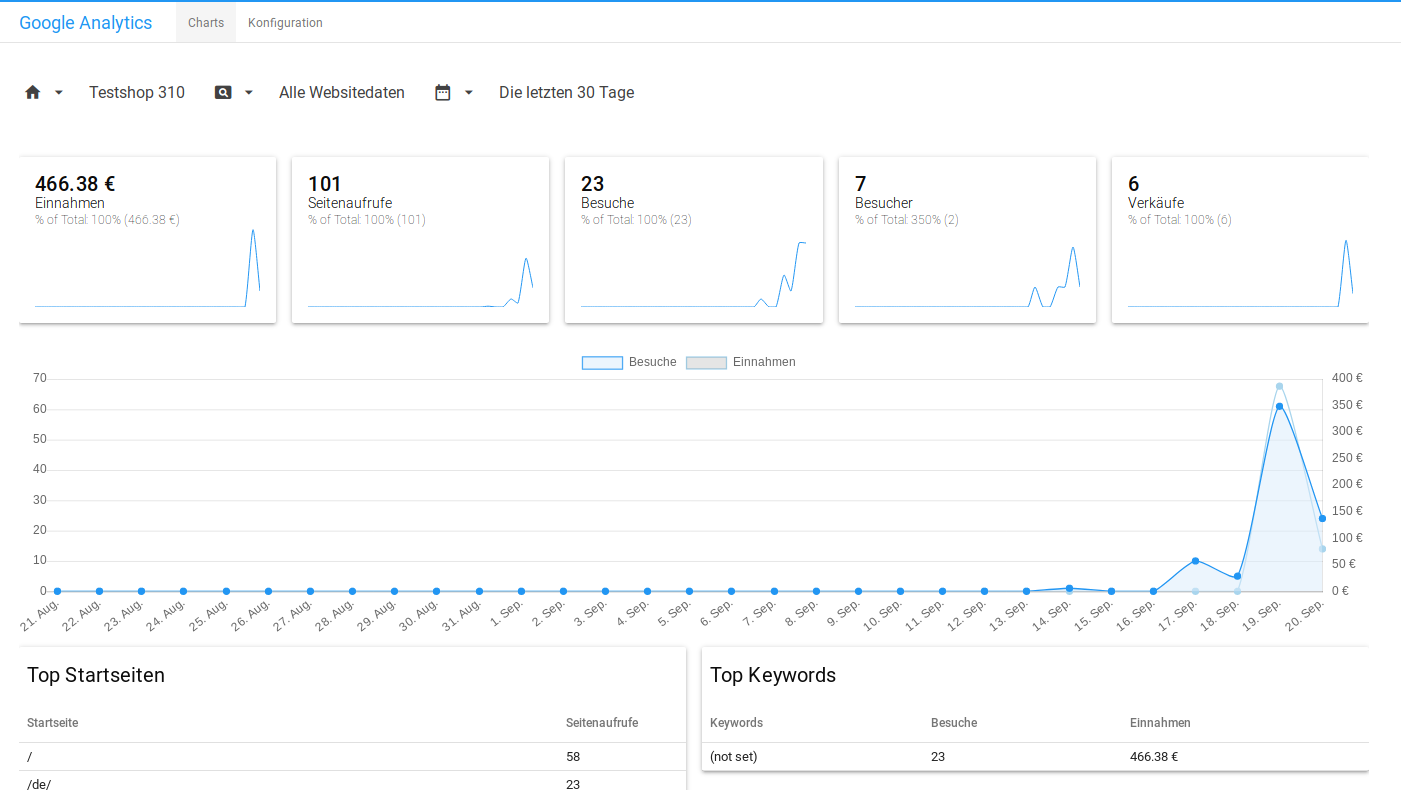
Task: Expand the dropdown arrow beside home icon
Action: coord(59,92)
